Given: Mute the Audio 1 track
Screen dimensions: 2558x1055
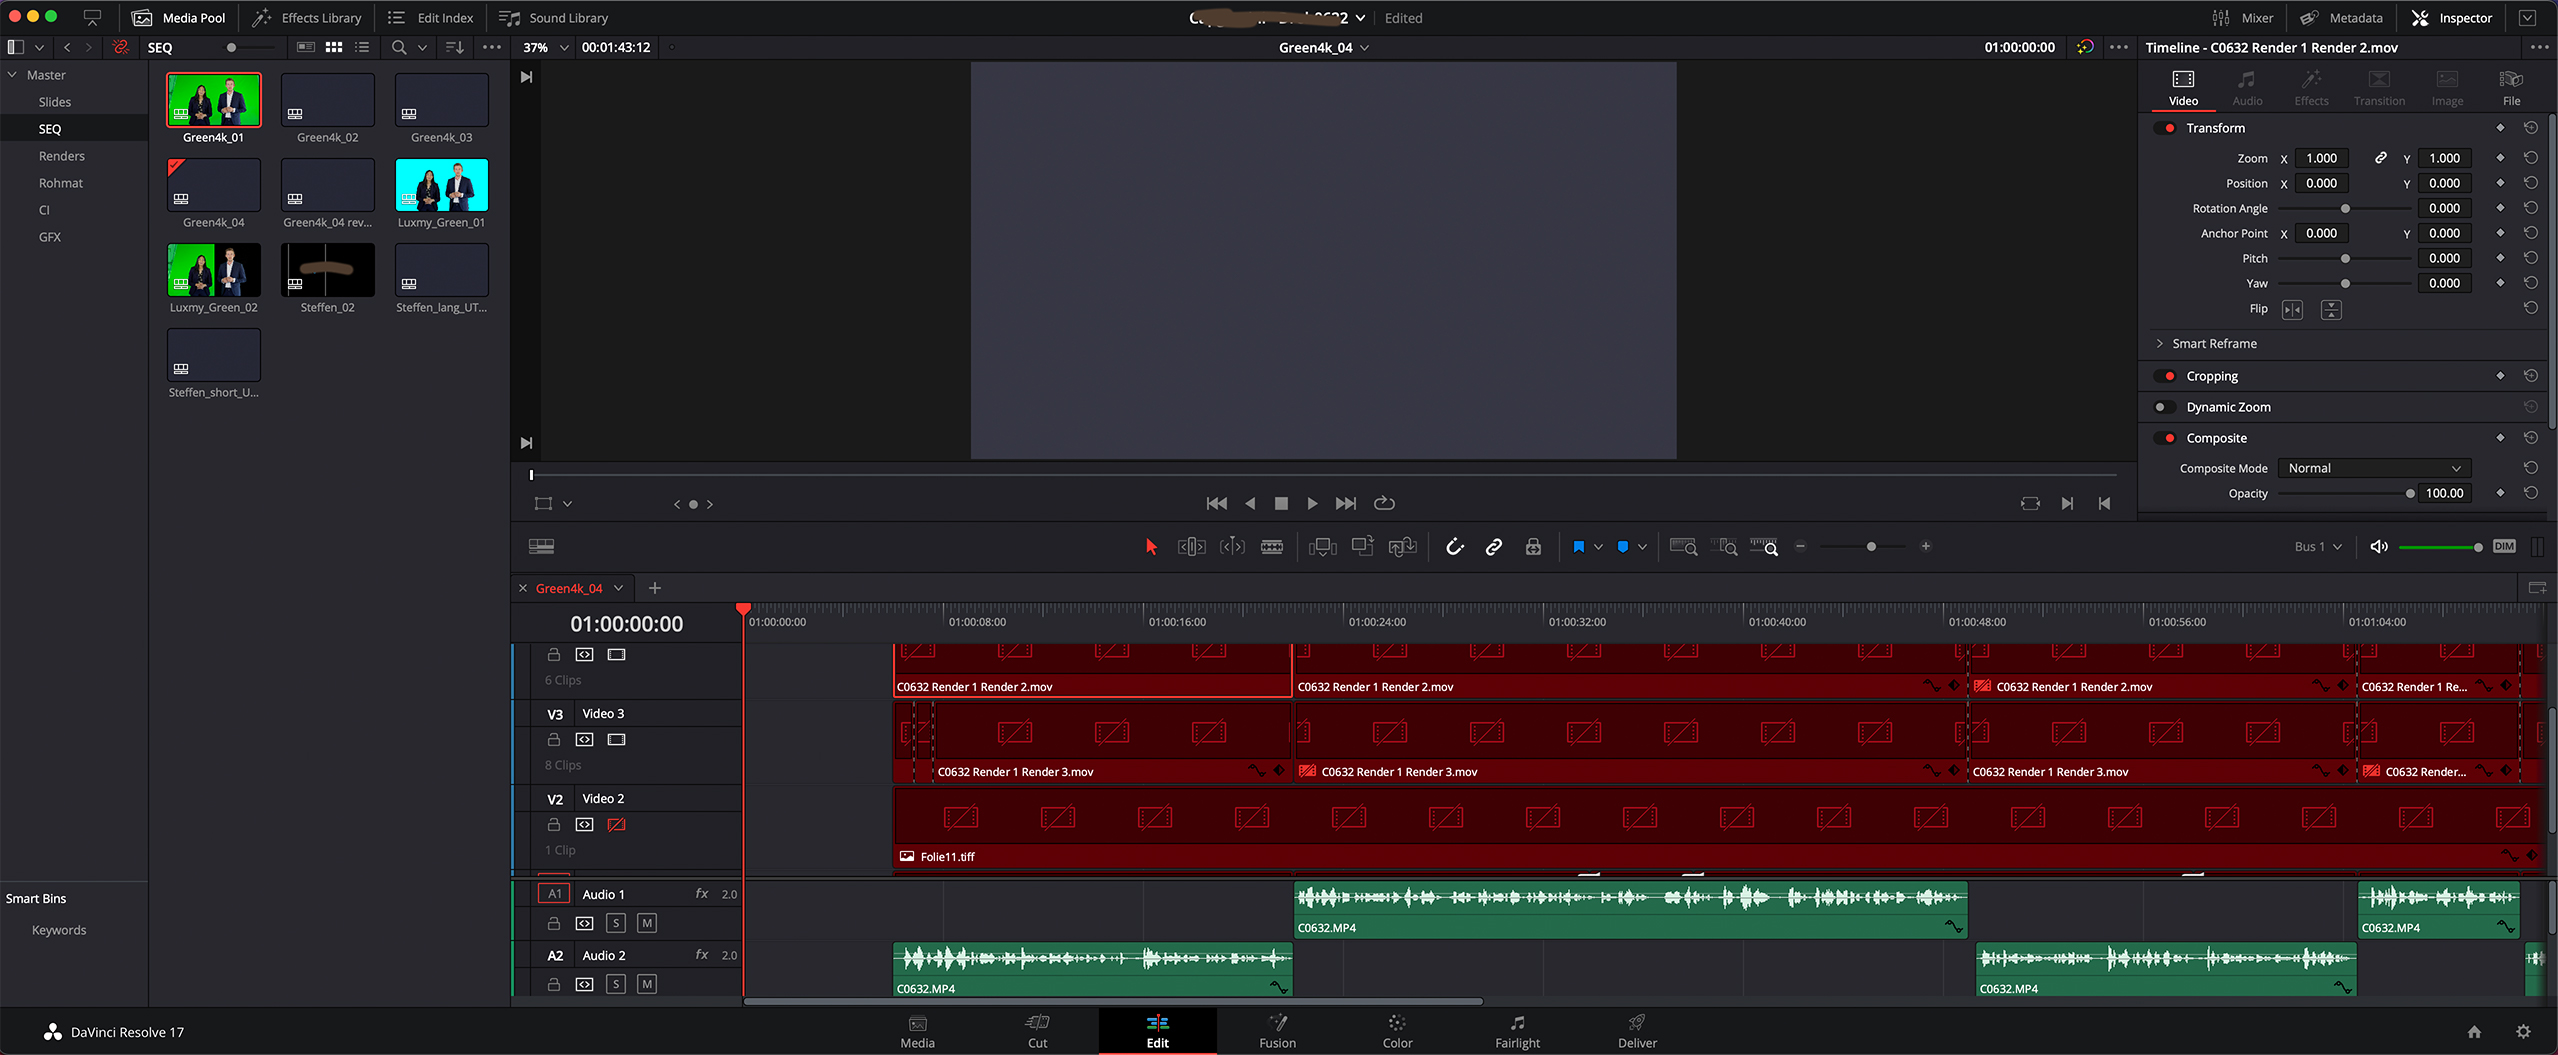Looking at the screenshot, I should coord(647,923).
